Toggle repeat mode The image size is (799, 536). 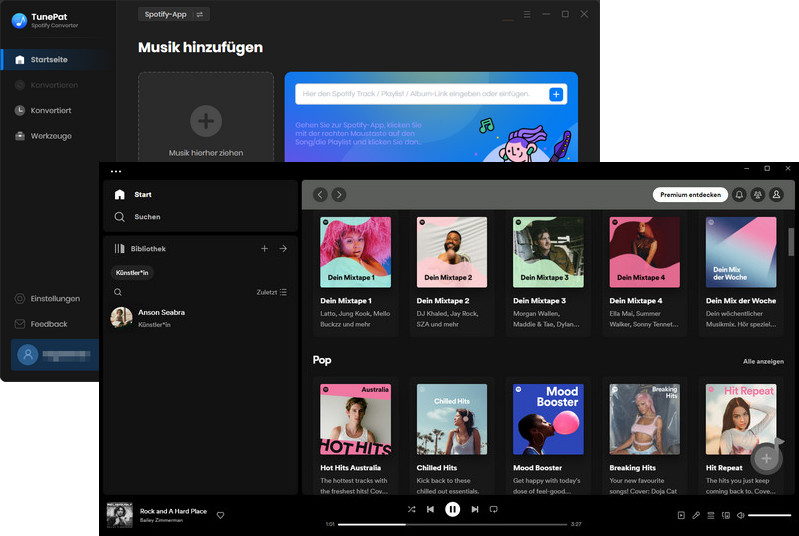tap(493, 509)
